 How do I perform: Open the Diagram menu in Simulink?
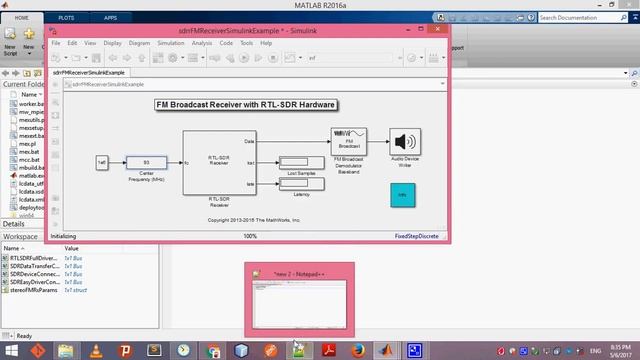[139, 43]
